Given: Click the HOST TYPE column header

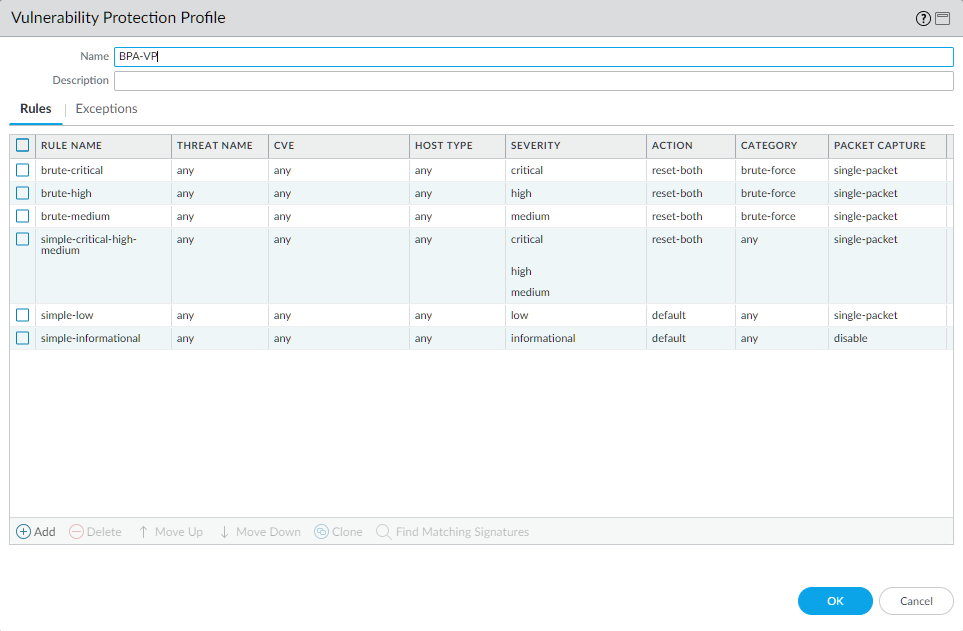Looking at the screenshot, I should tap(458, 146).
